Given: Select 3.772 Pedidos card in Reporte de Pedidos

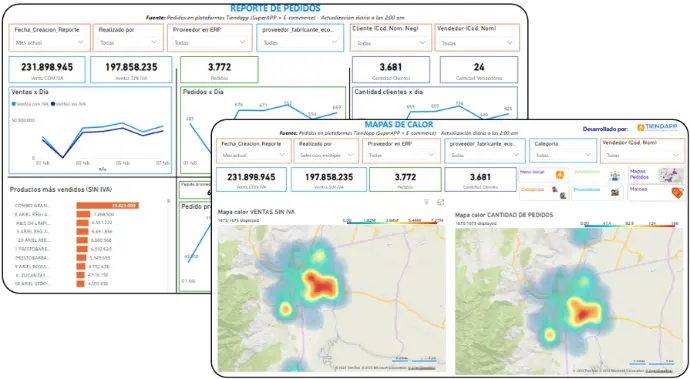Looking at the screenshot, I should (219, 70).
